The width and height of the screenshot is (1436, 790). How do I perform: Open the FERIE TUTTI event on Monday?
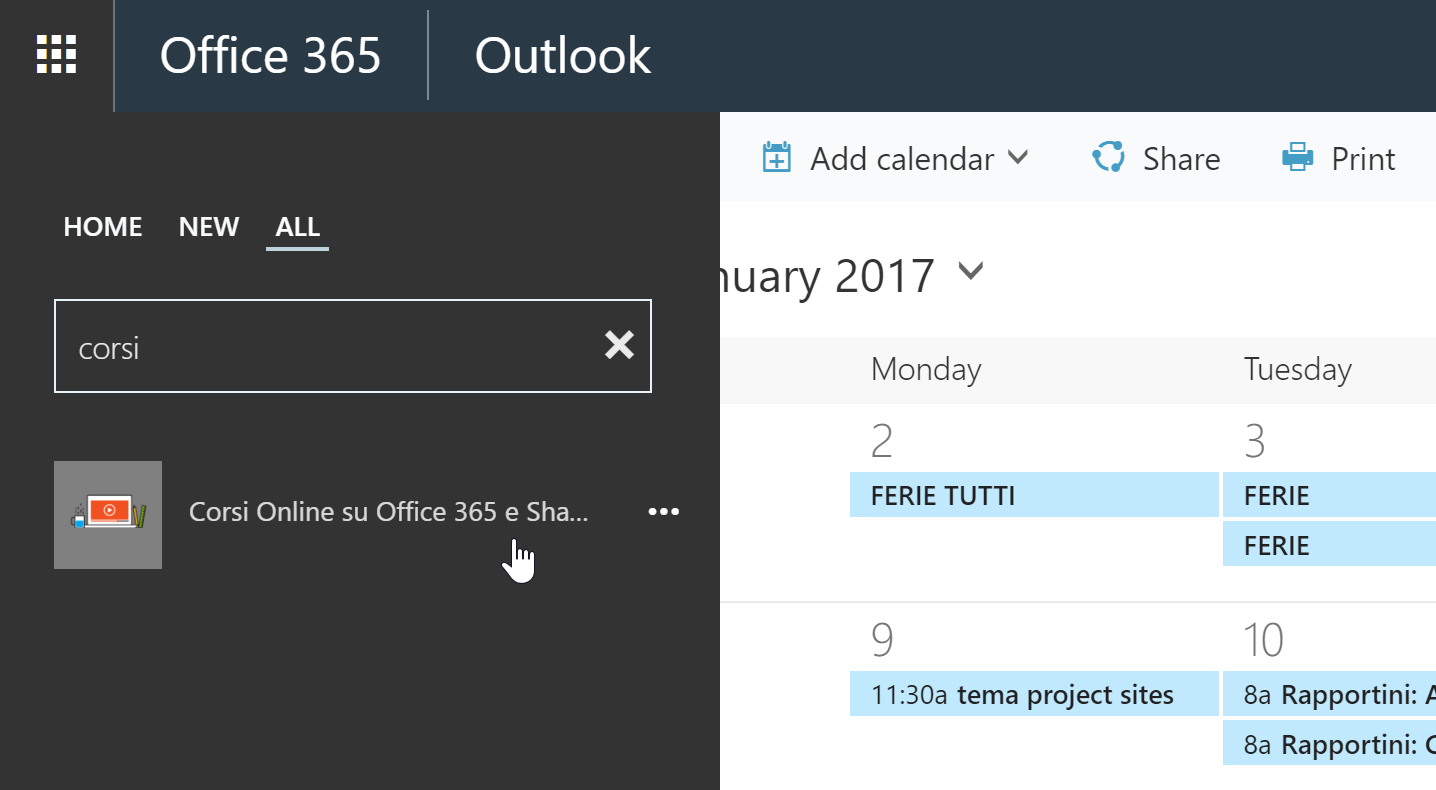[x=1034, y=495]
